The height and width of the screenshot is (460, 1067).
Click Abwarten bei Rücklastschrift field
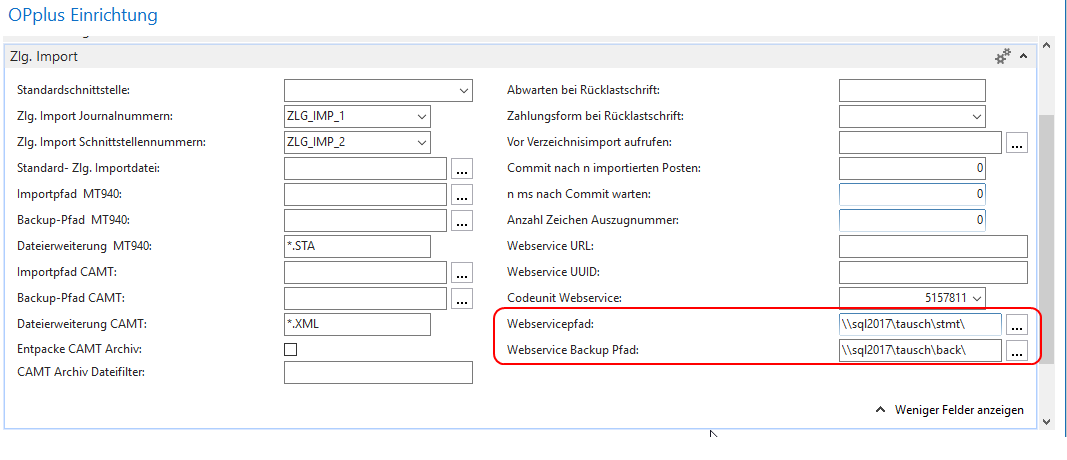[912, 90]
